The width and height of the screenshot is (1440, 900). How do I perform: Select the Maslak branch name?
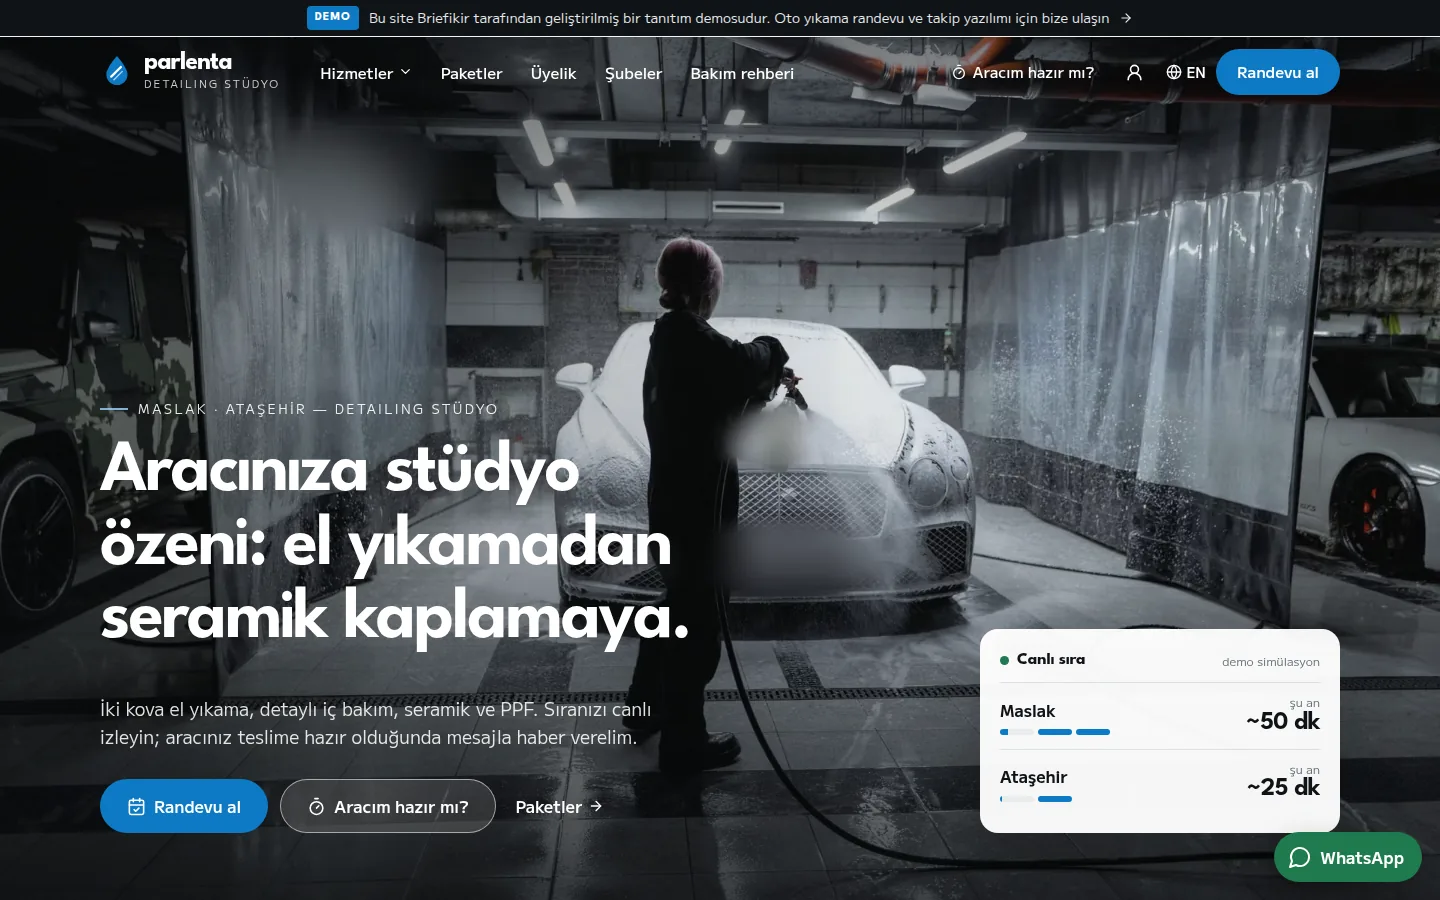tap(1027, 711)
